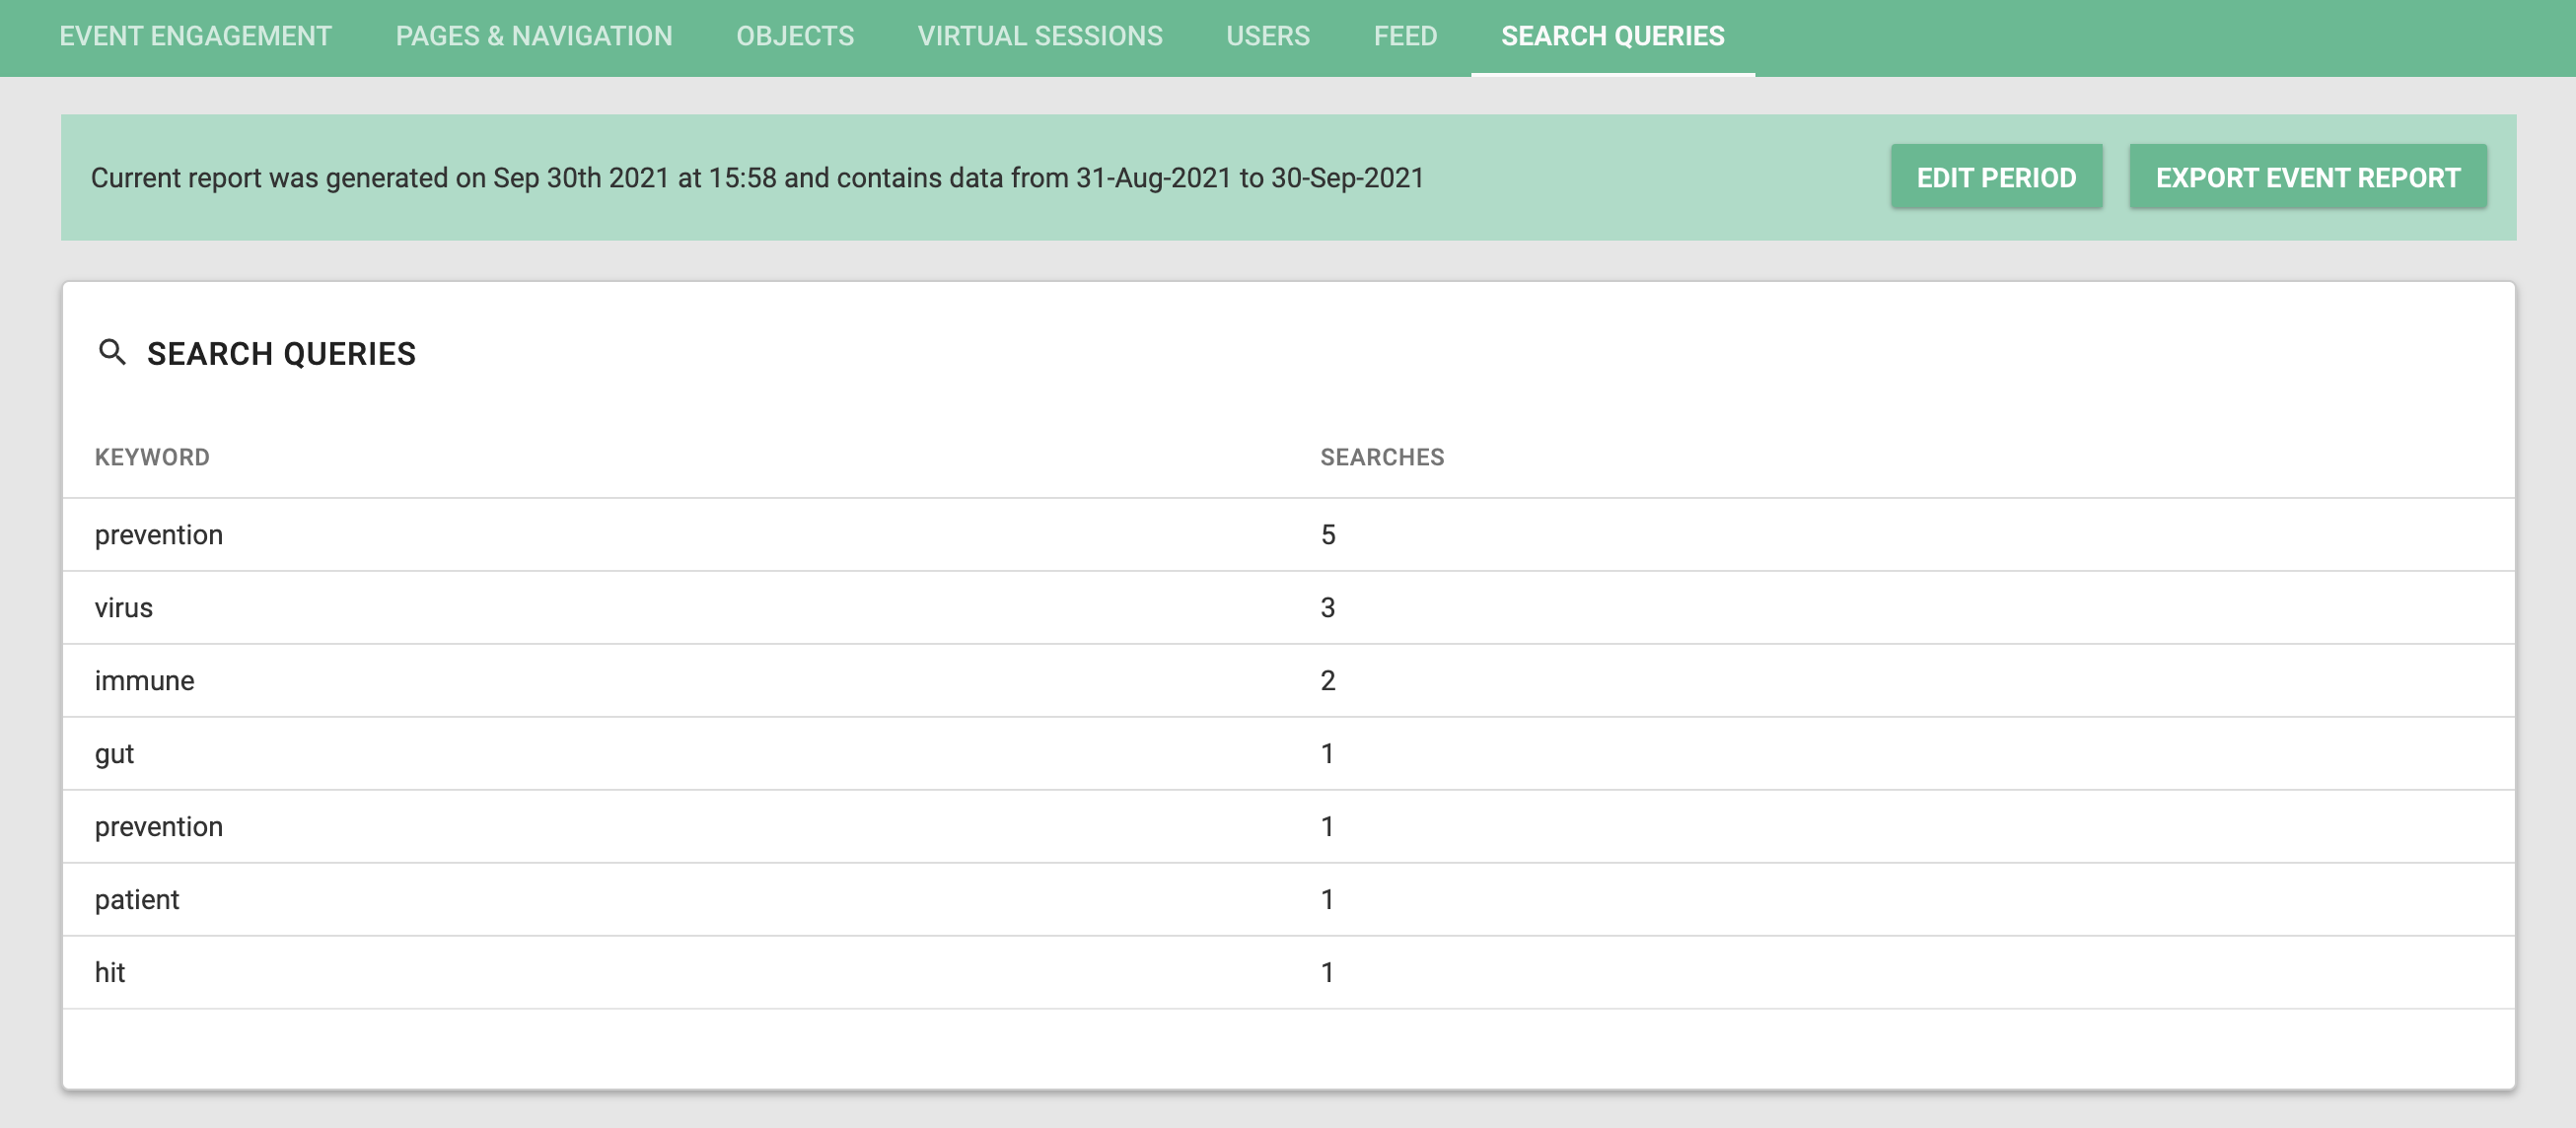Click the report generation date text
The height and width of the screenshot is (1128, 2576).
757,178
